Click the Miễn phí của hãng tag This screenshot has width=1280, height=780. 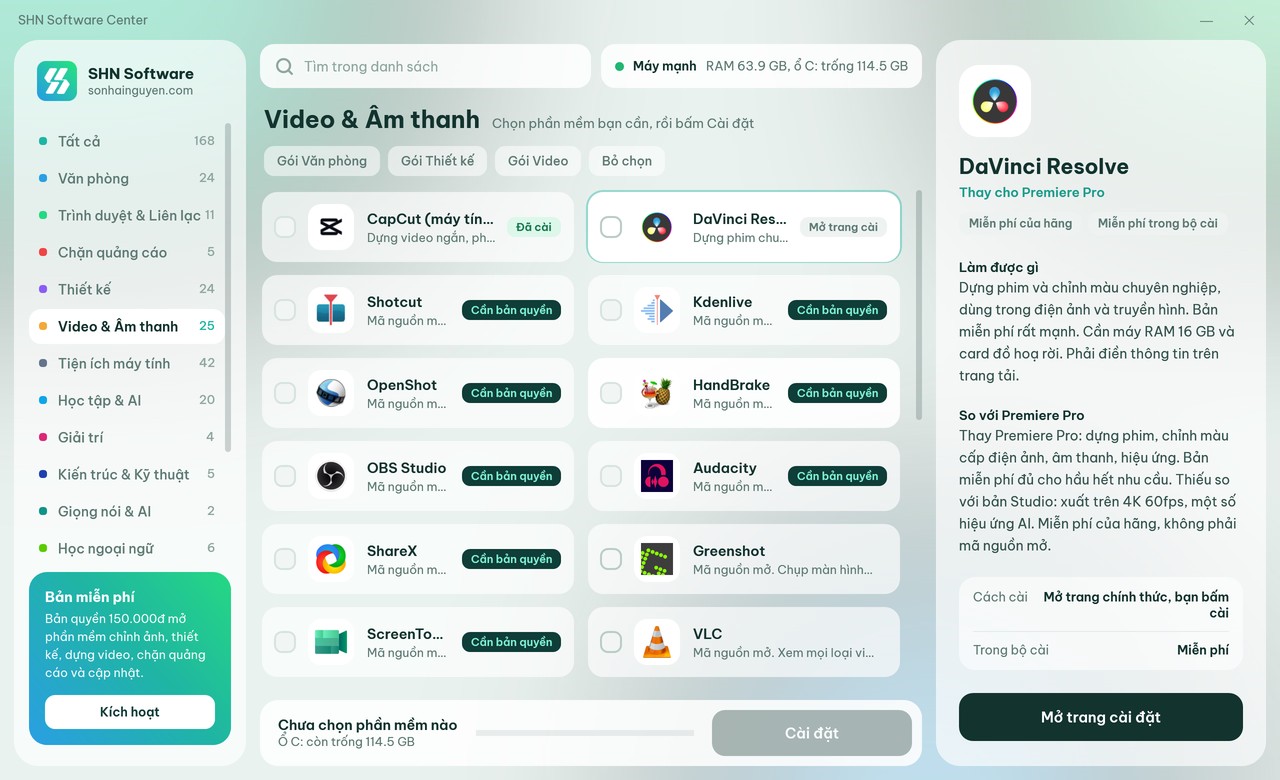tap(1020, 224)
